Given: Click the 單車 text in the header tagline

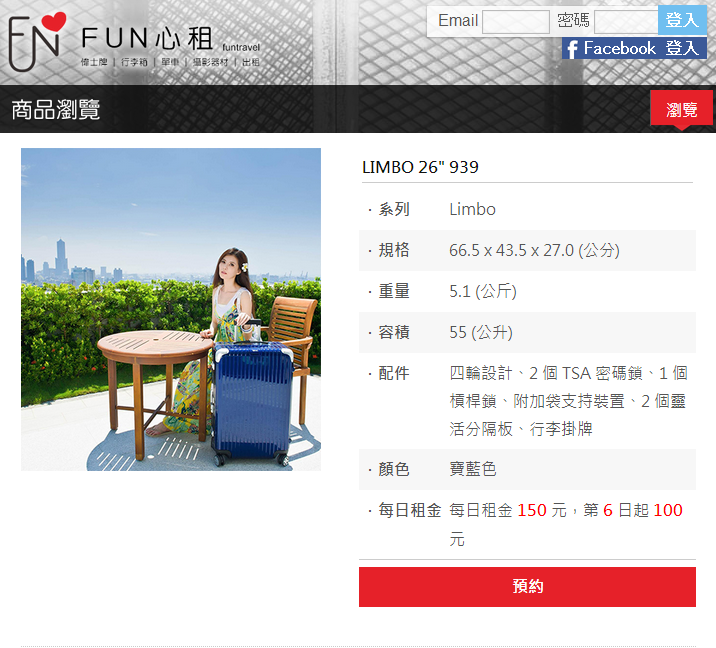Looking at the screenshot, I should 170,62.
